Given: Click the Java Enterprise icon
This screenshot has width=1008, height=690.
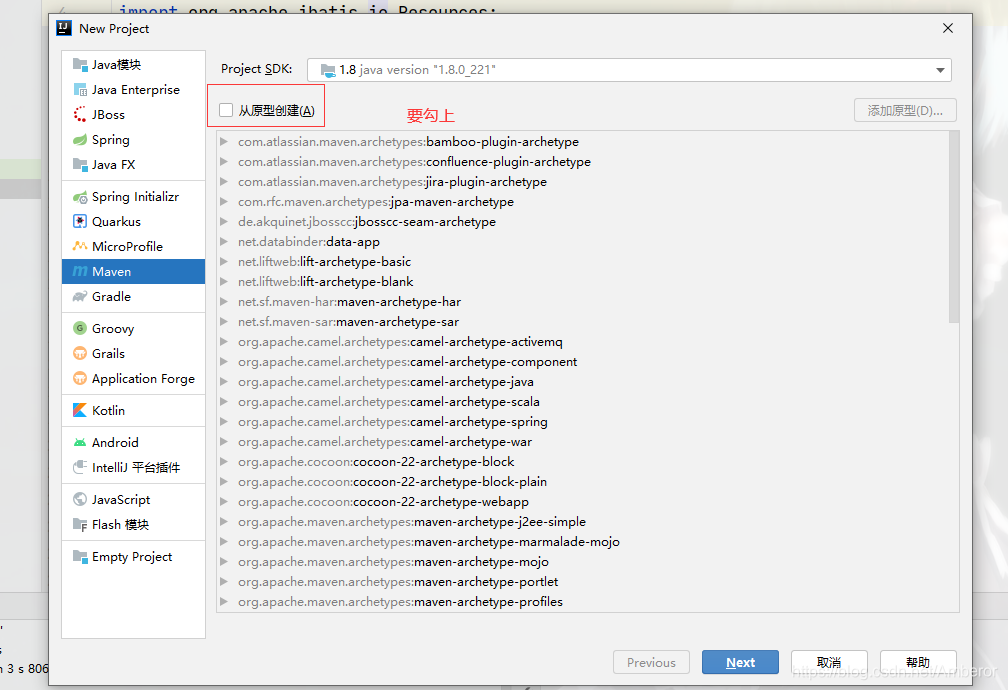Looking at the screenshot, I should click(80, 89).
